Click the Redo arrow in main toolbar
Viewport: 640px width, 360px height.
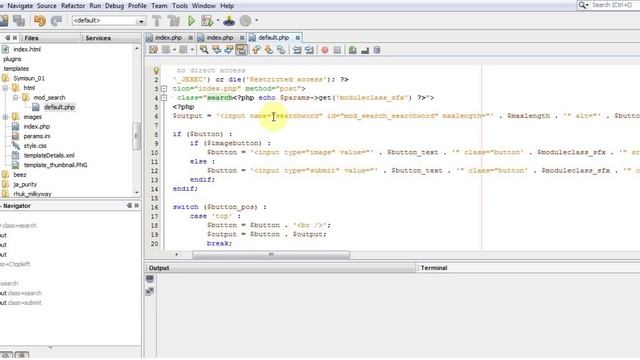click(x=56, y=20)
